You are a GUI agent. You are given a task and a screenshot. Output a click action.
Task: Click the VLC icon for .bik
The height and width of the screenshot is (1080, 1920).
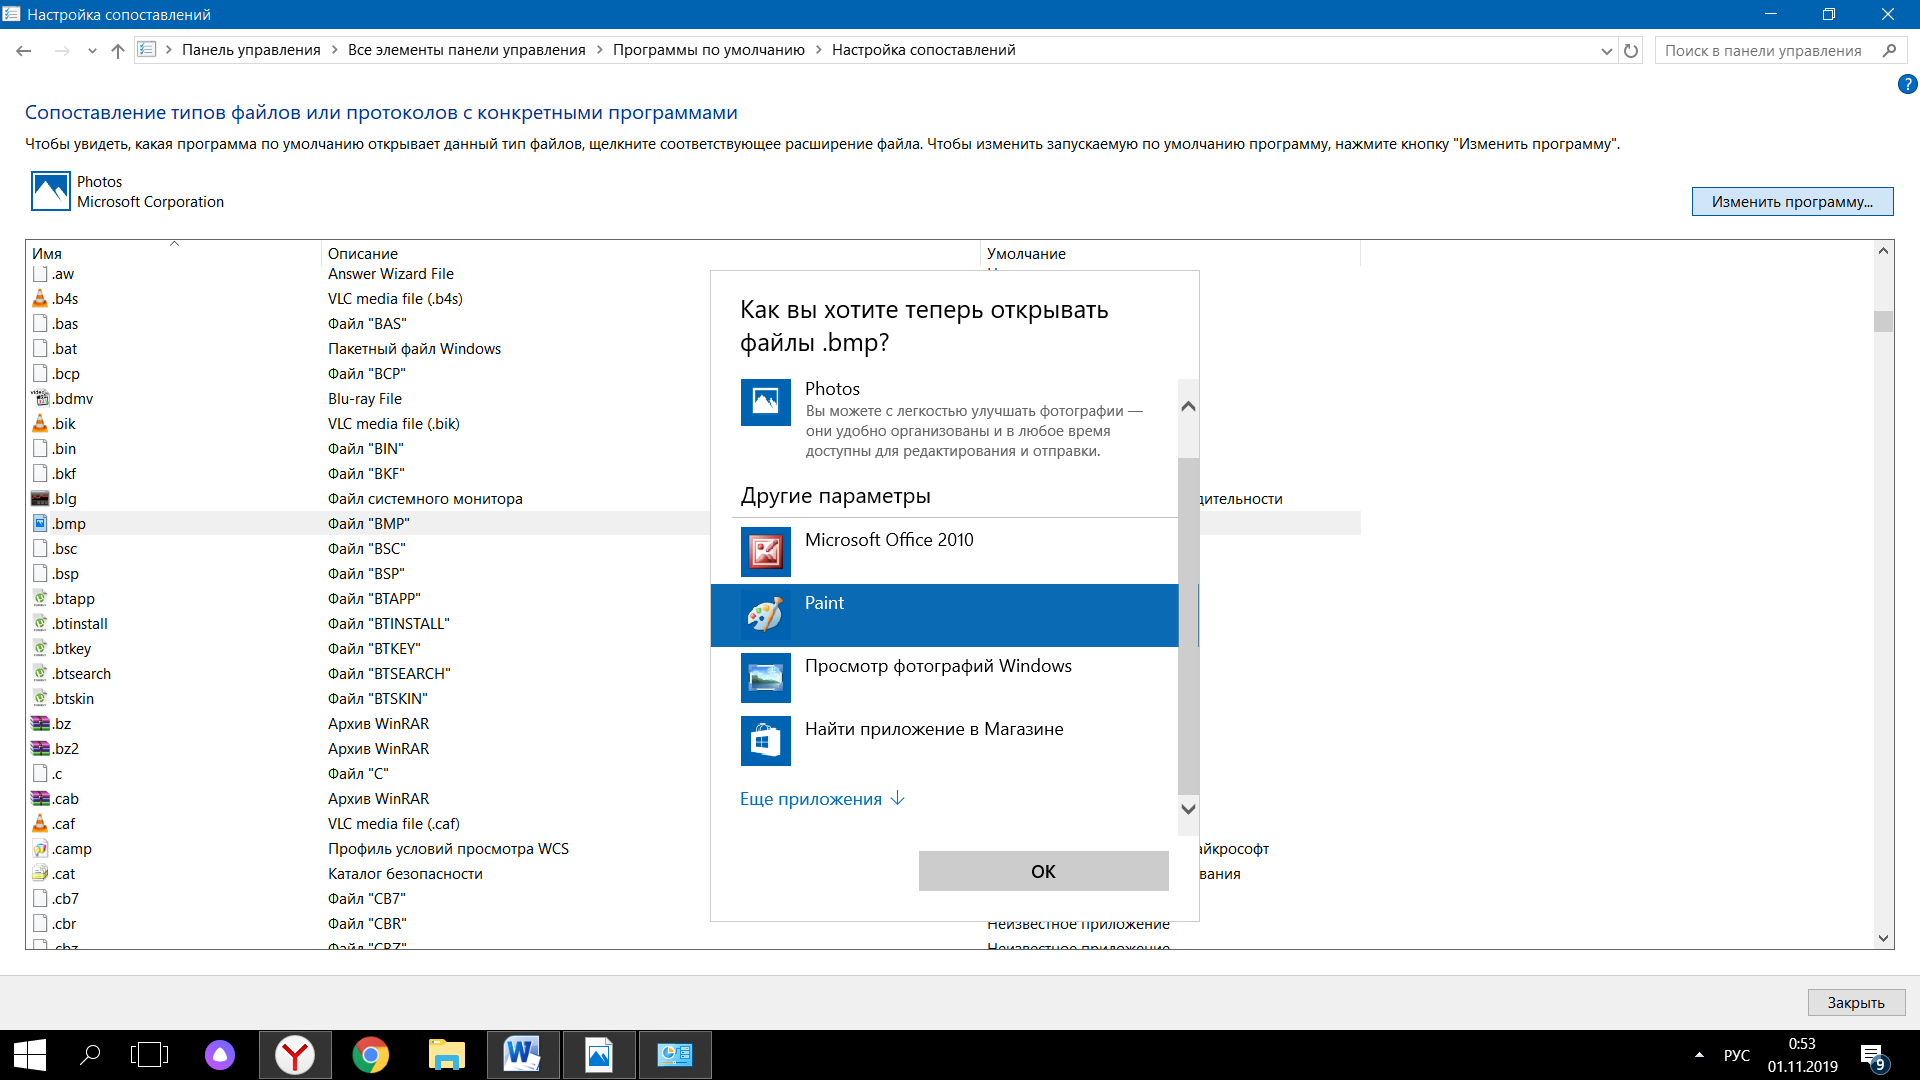click(x=40, y=423)
